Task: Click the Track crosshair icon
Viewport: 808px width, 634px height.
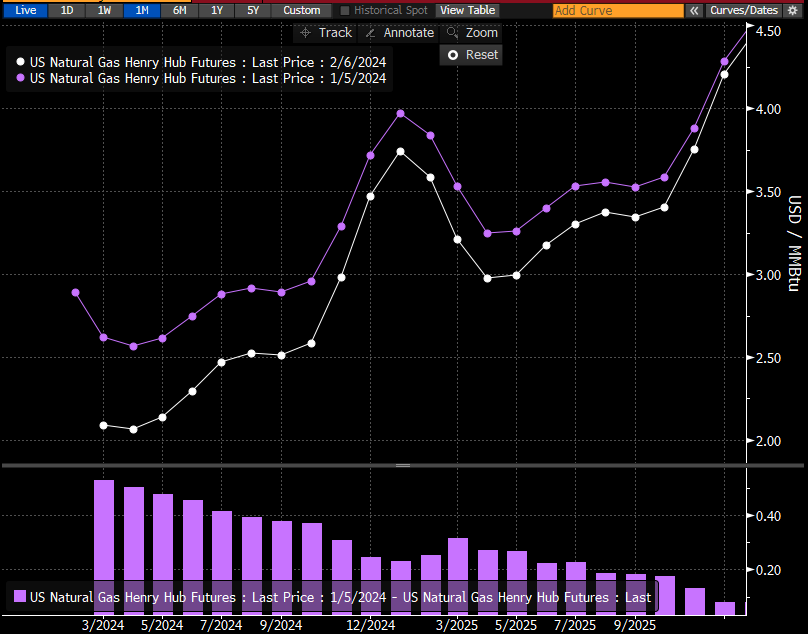Action: point(307,33)
